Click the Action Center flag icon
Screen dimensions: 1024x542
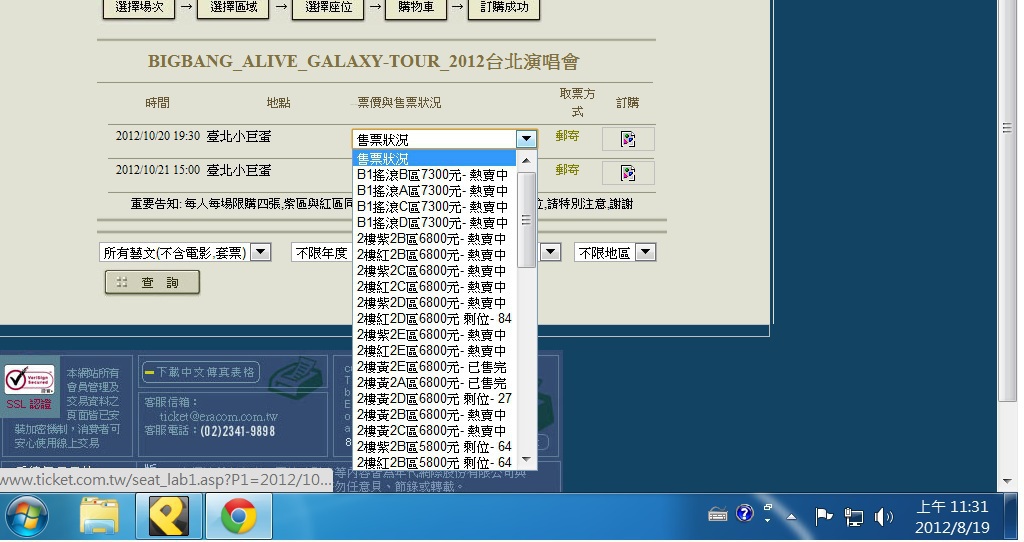824,516
